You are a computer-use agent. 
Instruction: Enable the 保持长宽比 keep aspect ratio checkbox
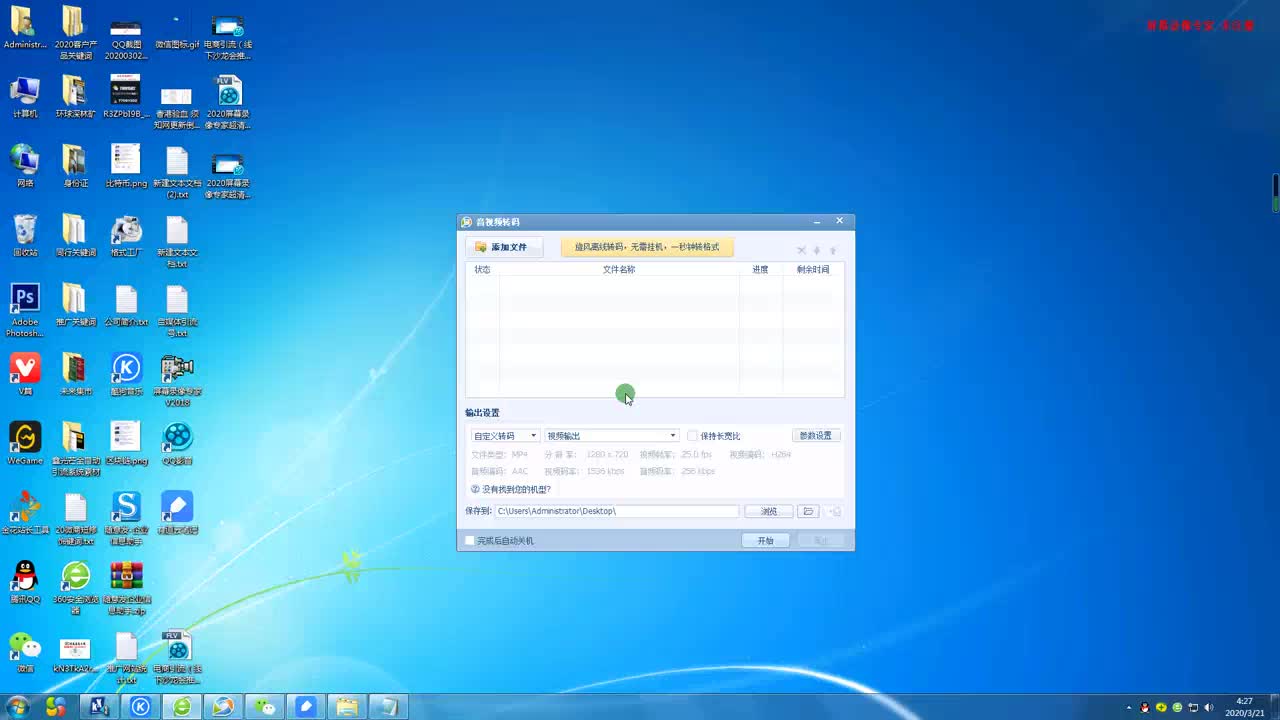(692, 436)
